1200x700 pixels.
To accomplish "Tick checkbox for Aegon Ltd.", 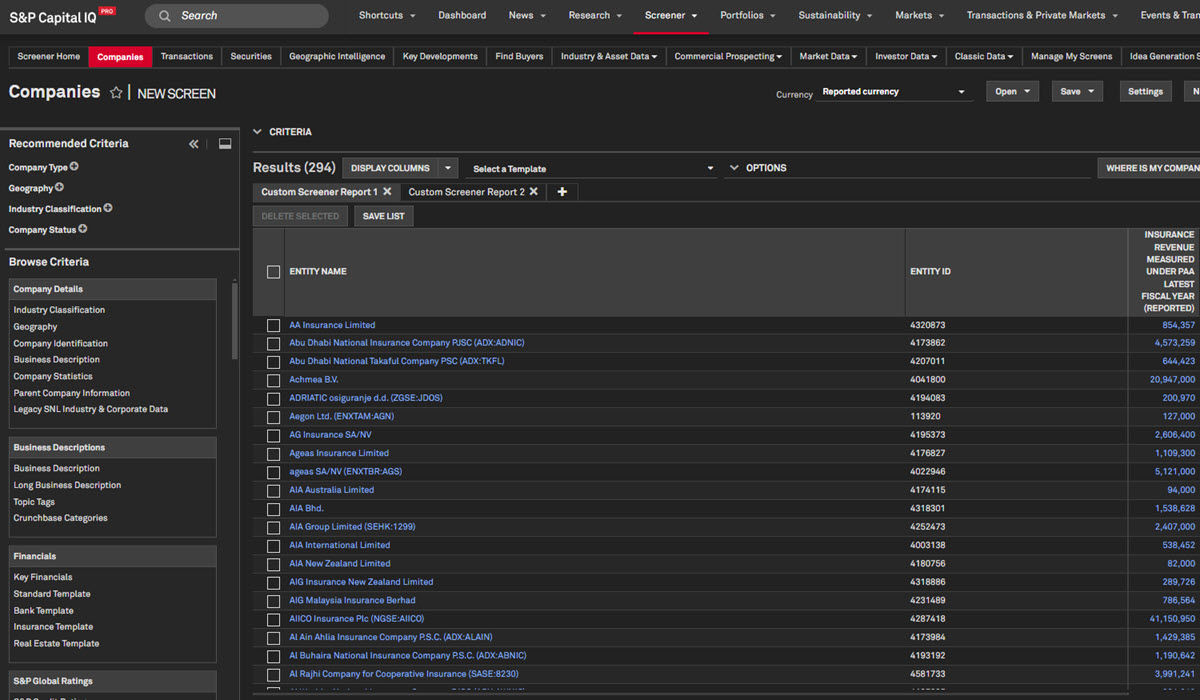I will (273, 416).
